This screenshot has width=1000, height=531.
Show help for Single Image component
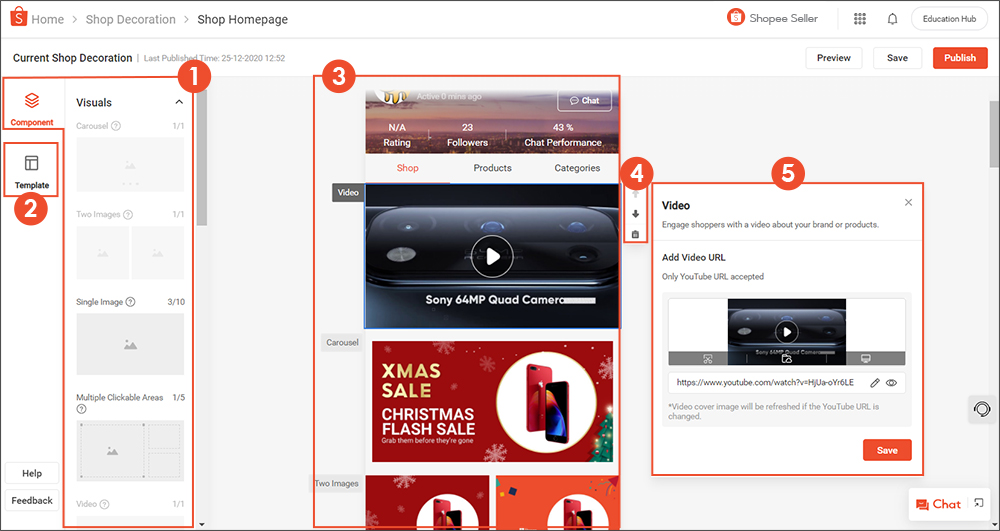pyautogui.click(x=131, y=302)
